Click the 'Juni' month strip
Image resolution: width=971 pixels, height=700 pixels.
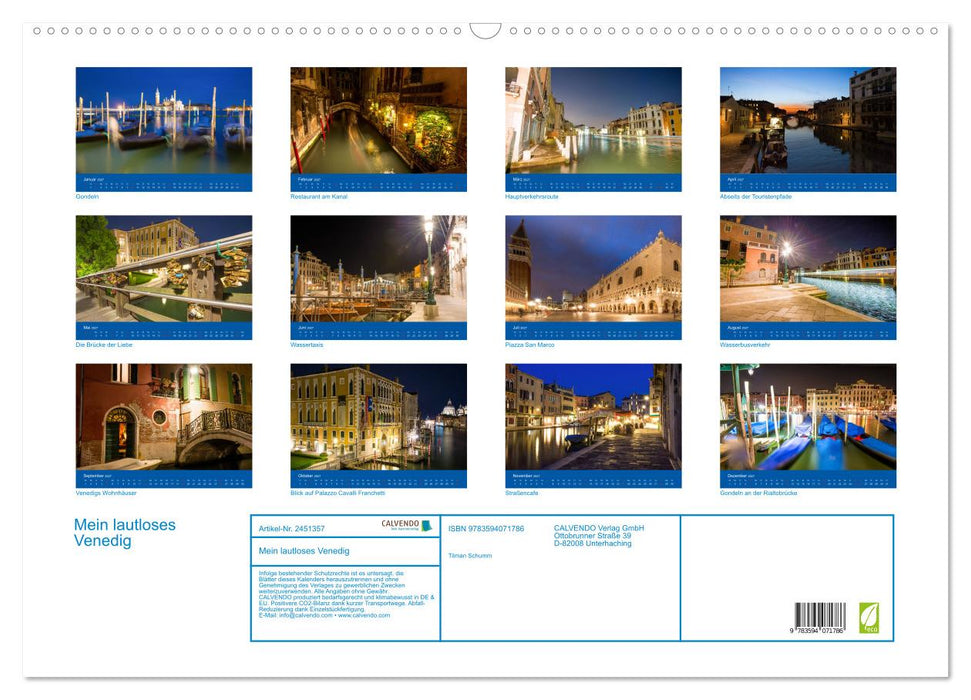point(378,331)
